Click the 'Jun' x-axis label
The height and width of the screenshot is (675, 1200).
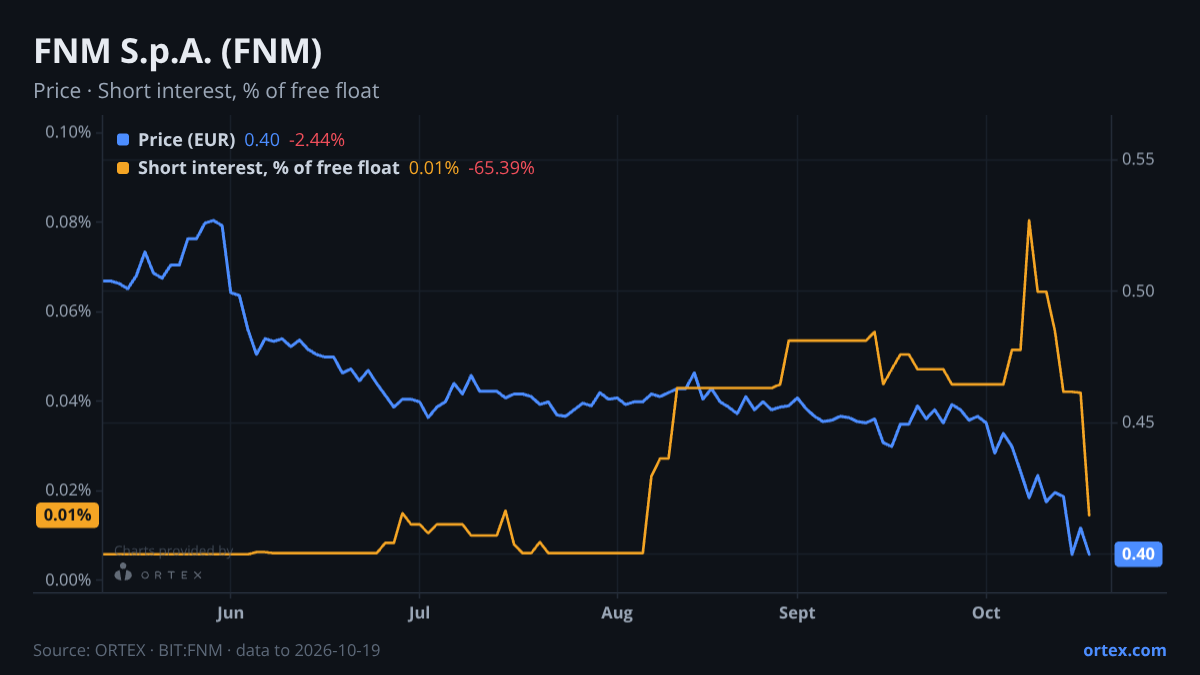231,613
